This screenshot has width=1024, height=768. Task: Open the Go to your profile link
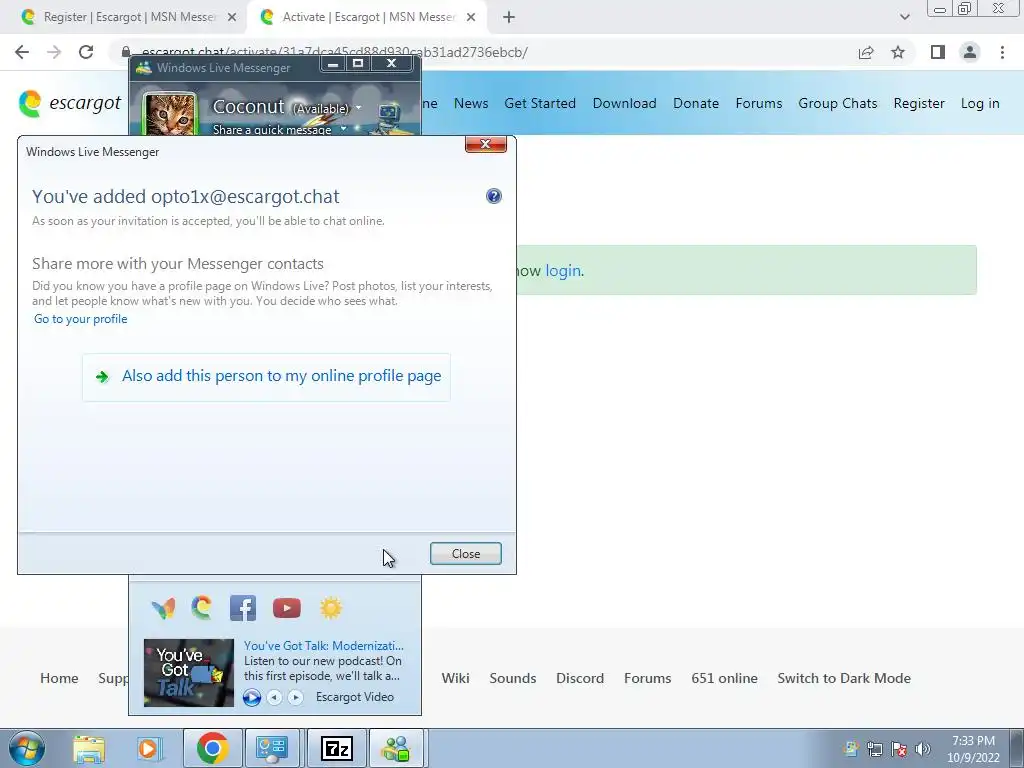80,319
